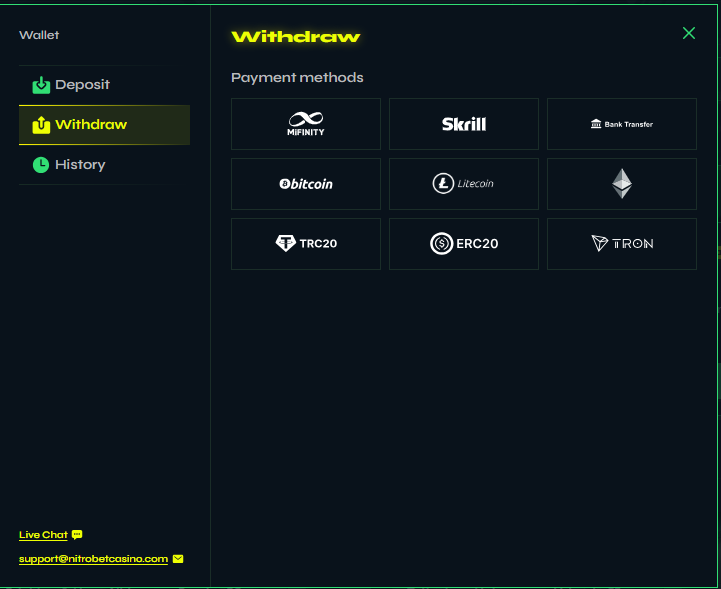This screenshot has height=589, width=721.
Task: Click the support@nitrobetcasino.com email link
Action: point(93,559)
